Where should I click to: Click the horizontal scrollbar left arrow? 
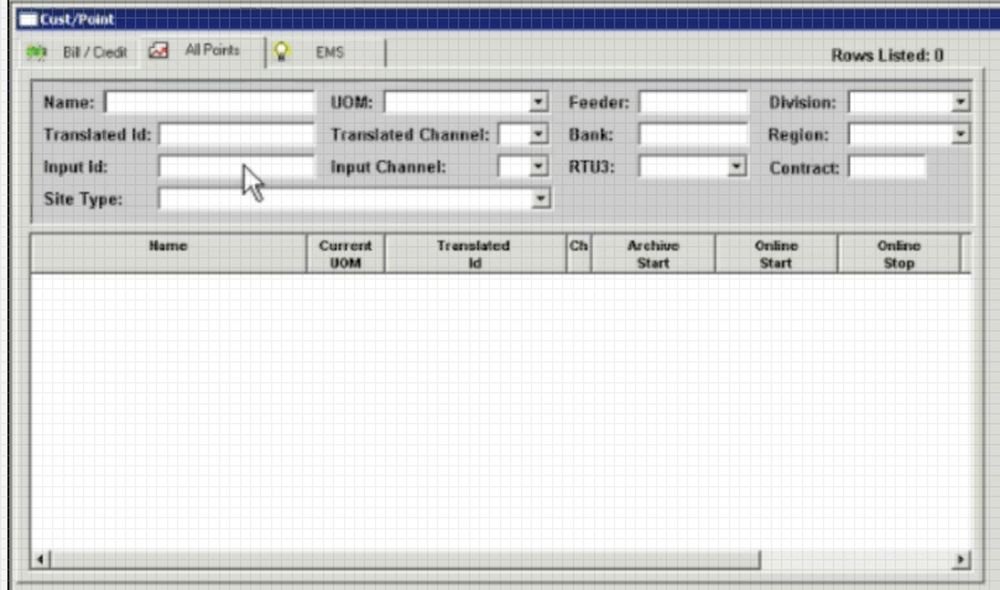point(40,560)
